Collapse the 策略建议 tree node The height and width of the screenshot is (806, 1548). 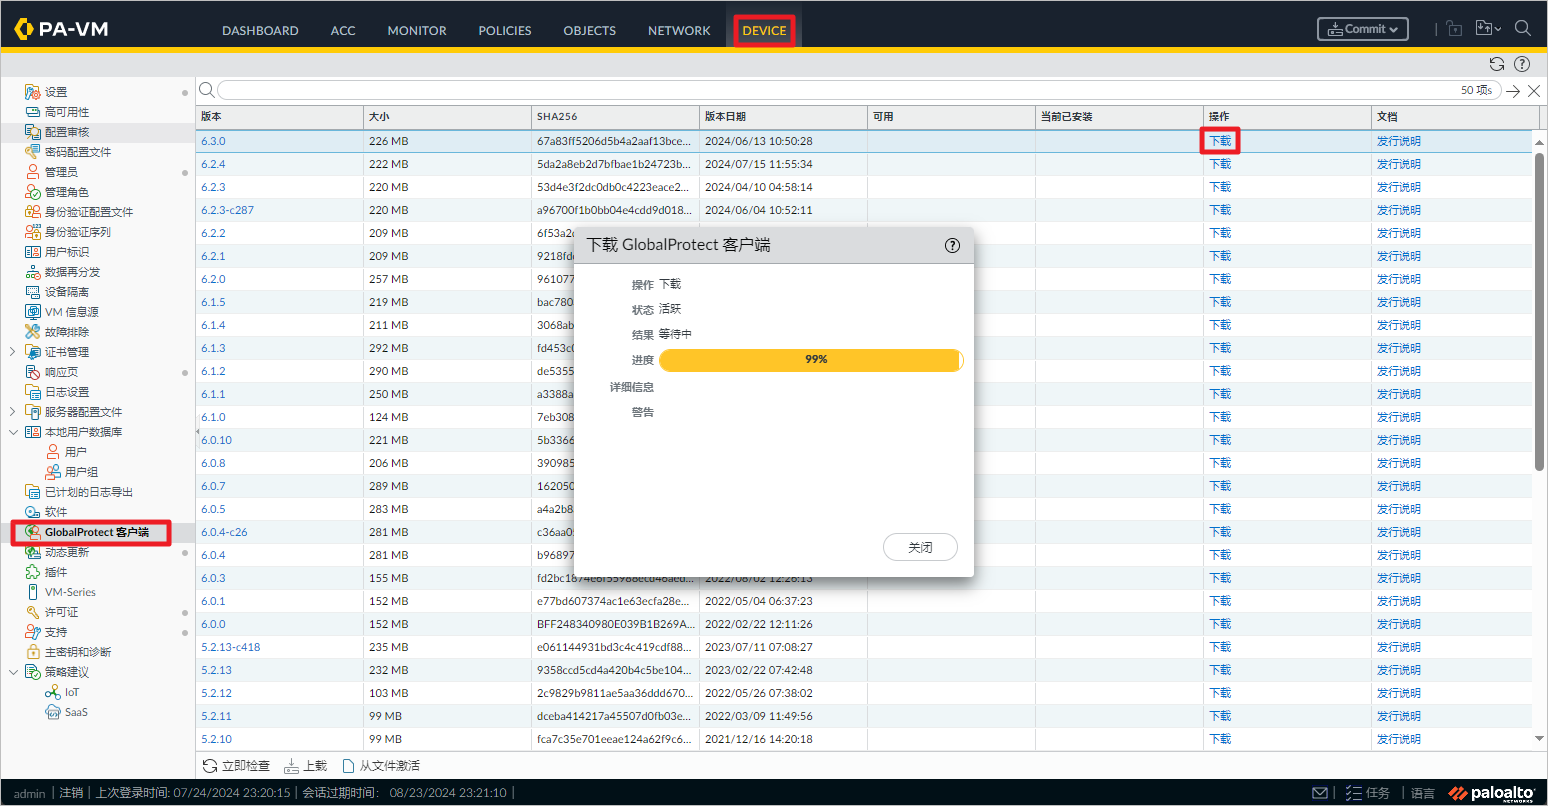pos(13,672)
